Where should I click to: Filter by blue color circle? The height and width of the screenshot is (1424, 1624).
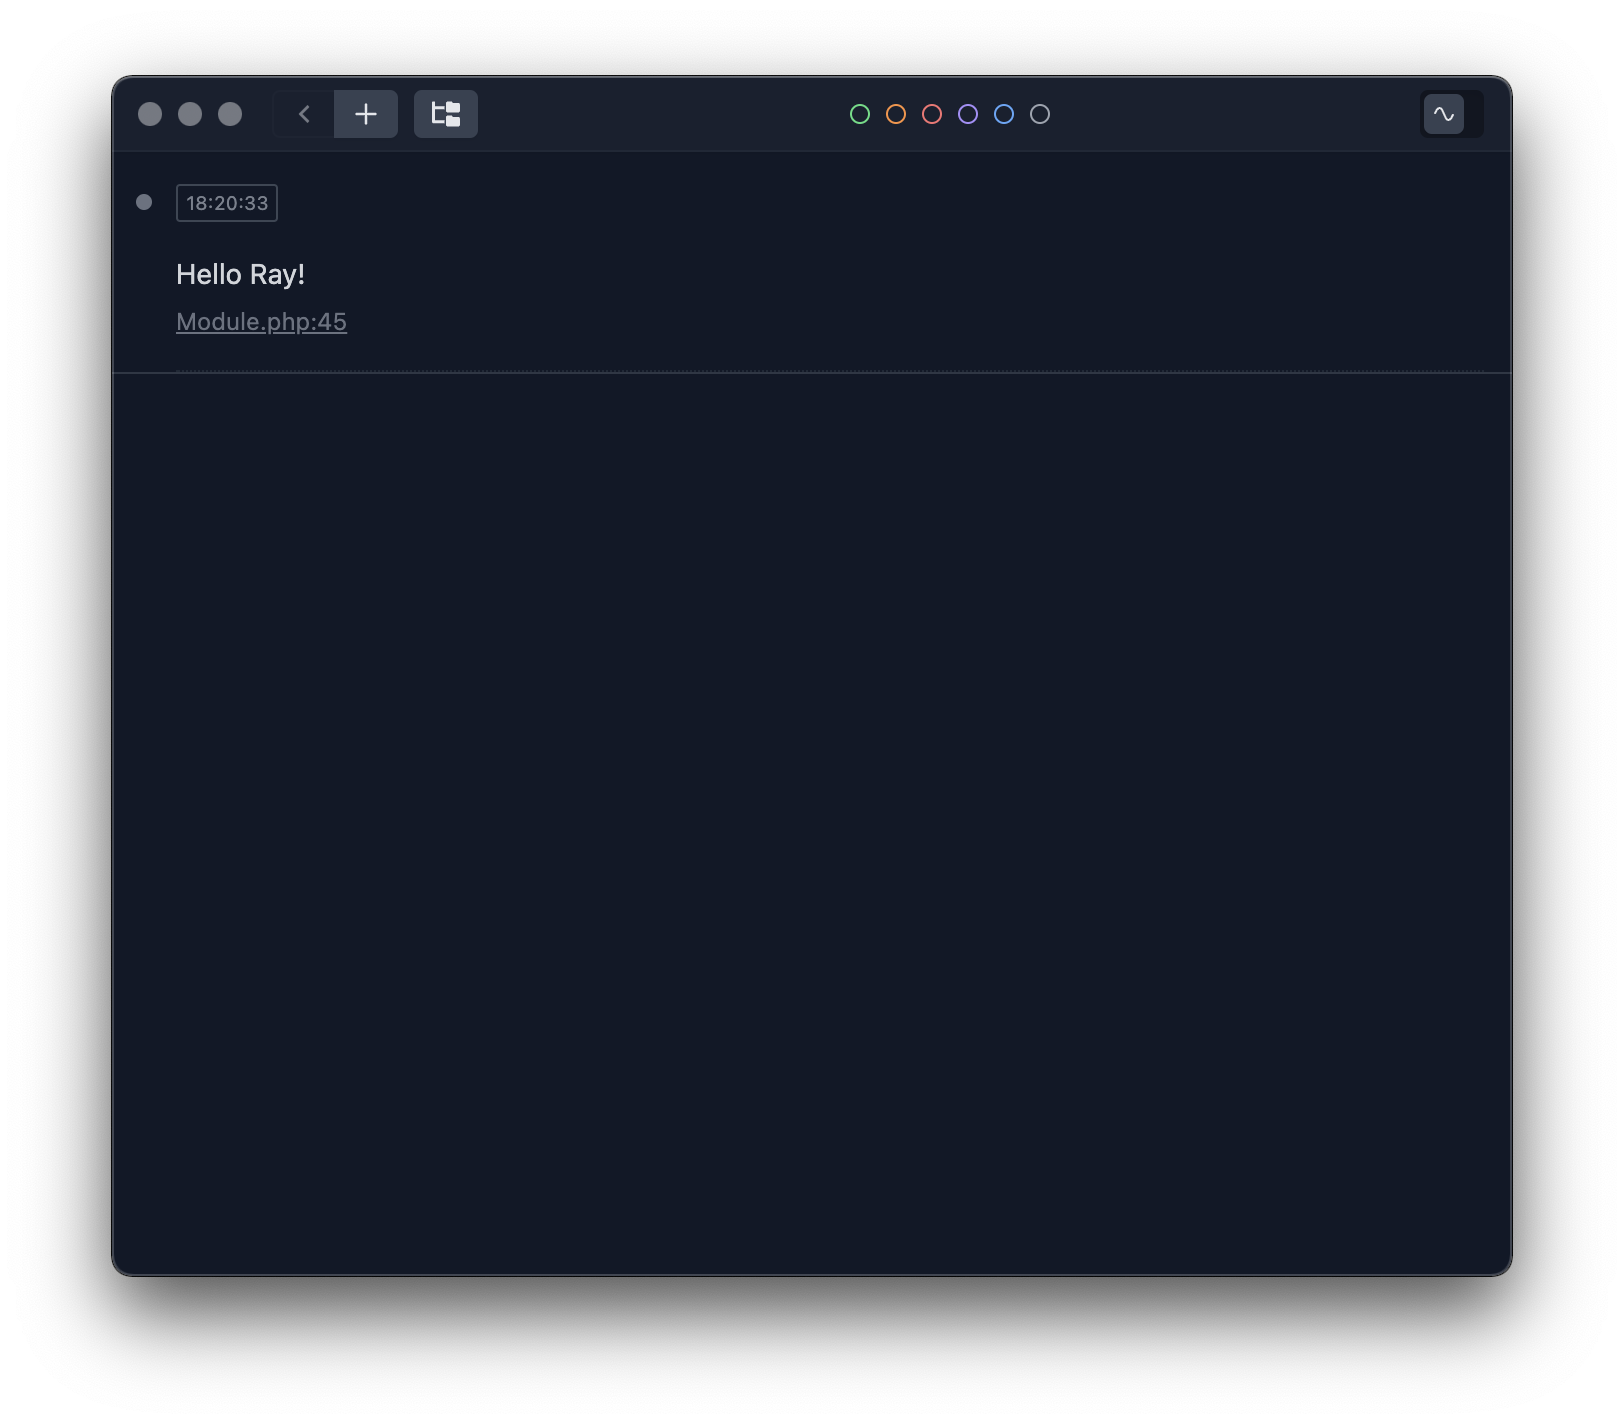1004,114
